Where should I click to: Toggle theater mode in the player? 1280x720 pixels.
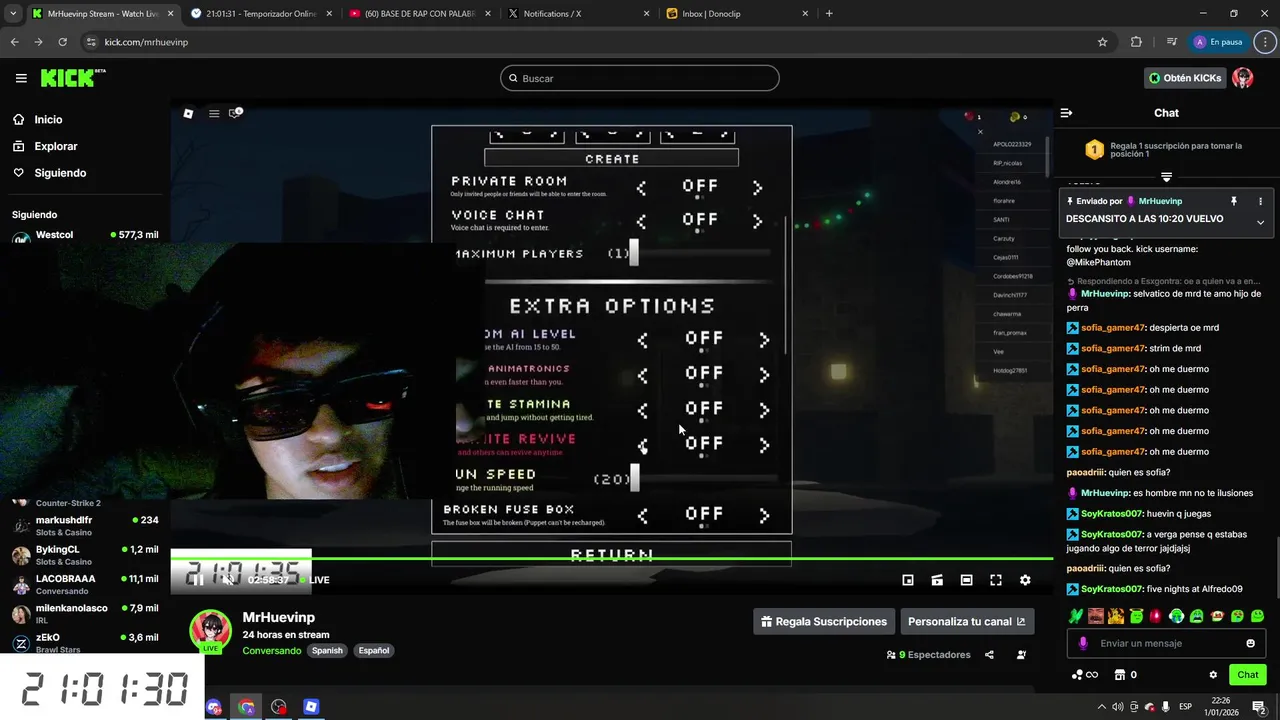(966, 580)
